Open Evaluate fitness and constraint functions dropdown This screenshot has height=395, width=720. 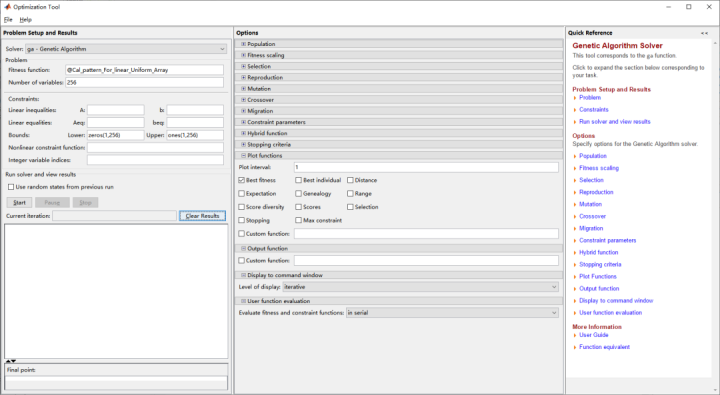point(452,313)
